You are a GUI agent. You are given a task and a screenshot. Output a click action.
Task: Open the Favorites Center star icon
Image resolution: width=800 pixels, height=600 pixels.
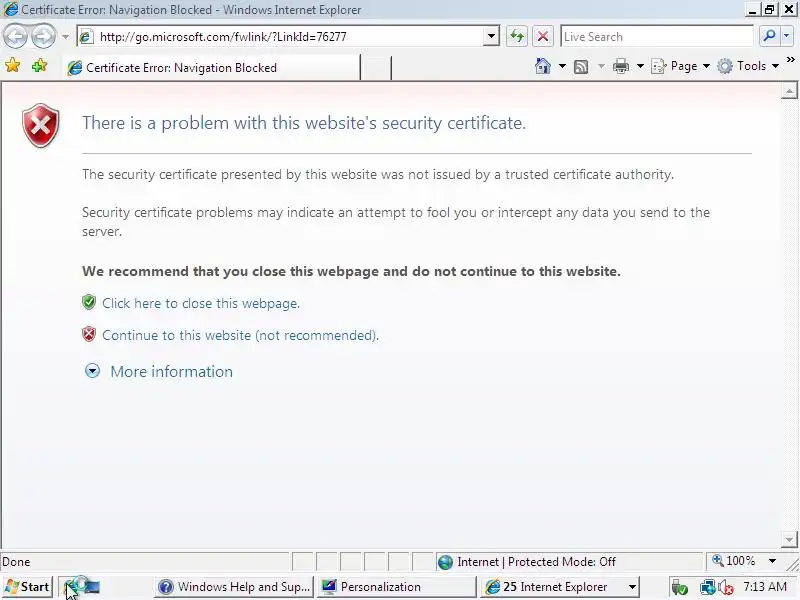(13, 66)
